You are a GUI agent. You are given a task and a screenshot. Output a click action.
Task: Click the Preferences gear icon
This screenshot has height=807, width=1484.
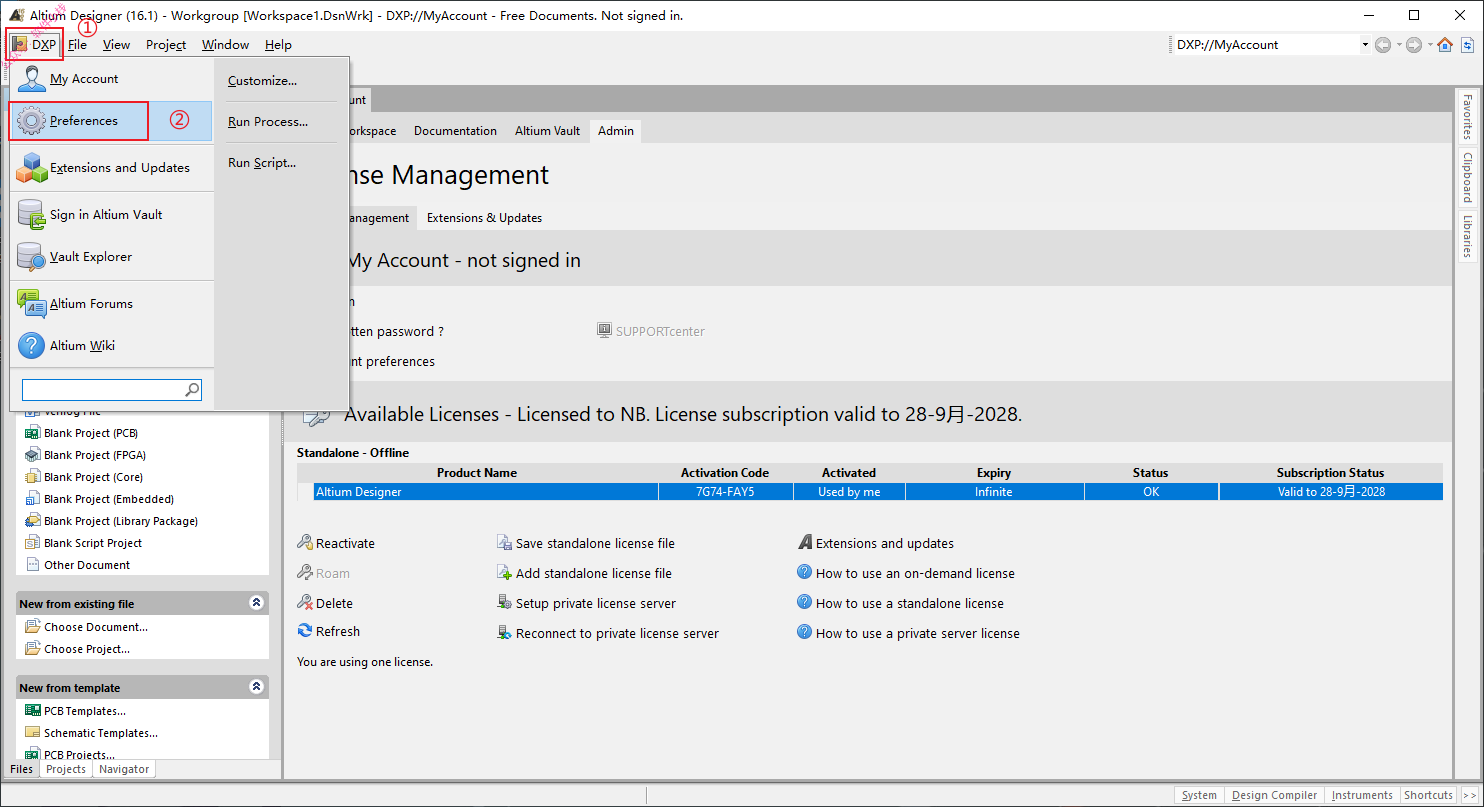click(x=31, y=121)
